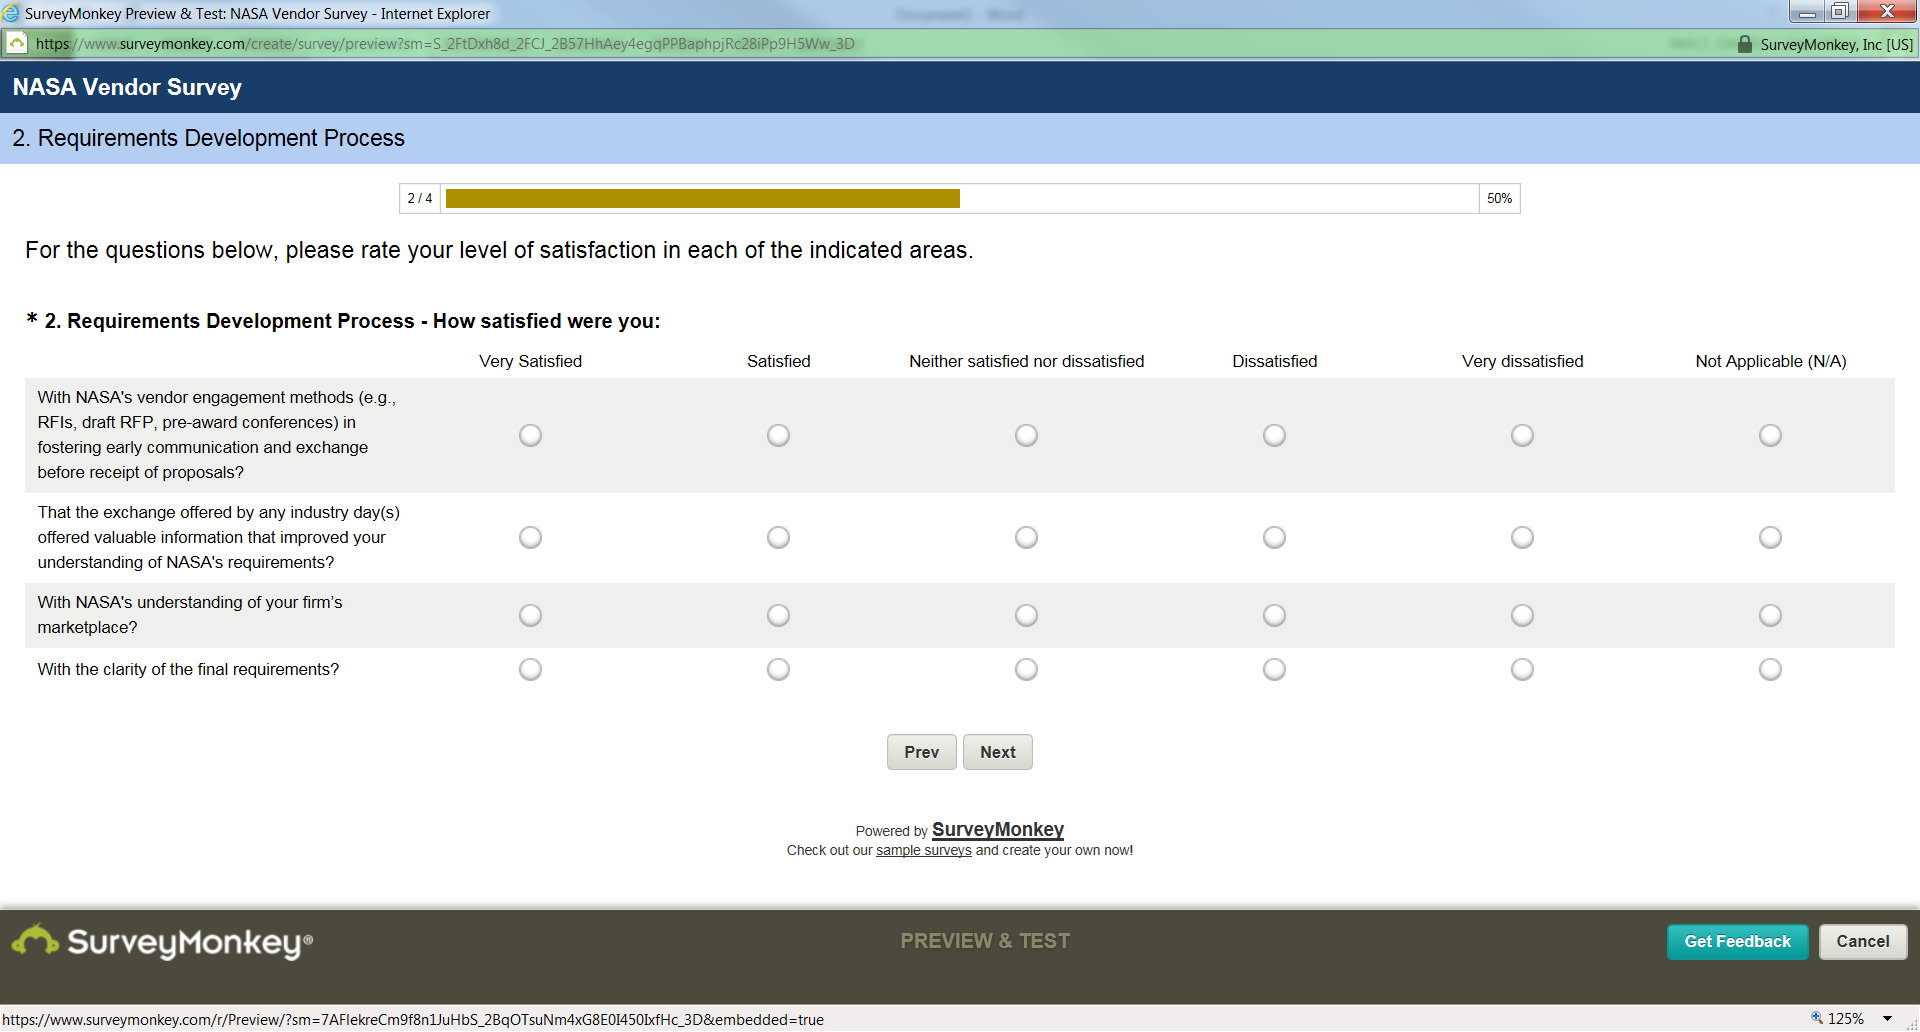Click the 2 / 4 page counter

coord(420,198)
